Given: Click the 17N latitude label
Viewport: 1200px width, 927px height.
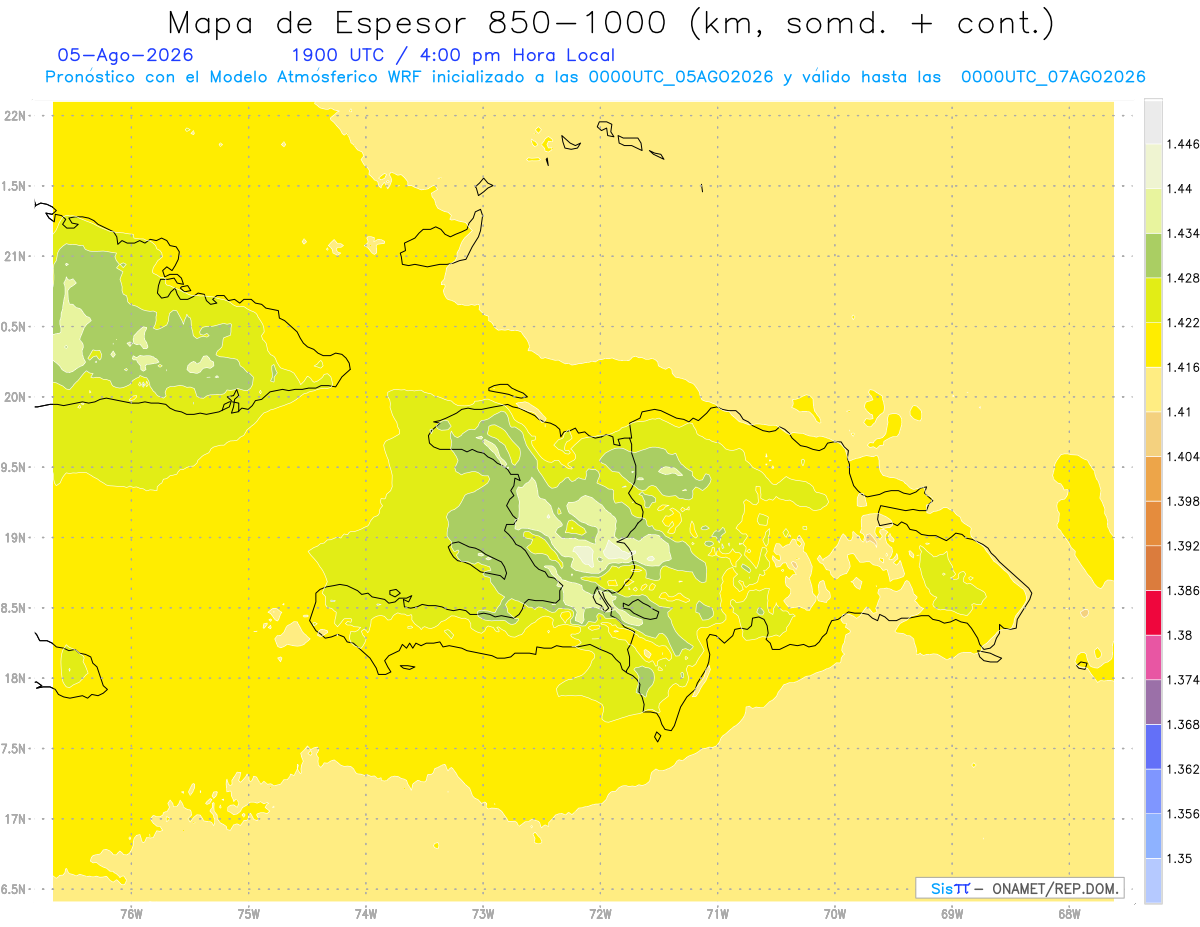Looking at the screenshot, I should point(17,820).
